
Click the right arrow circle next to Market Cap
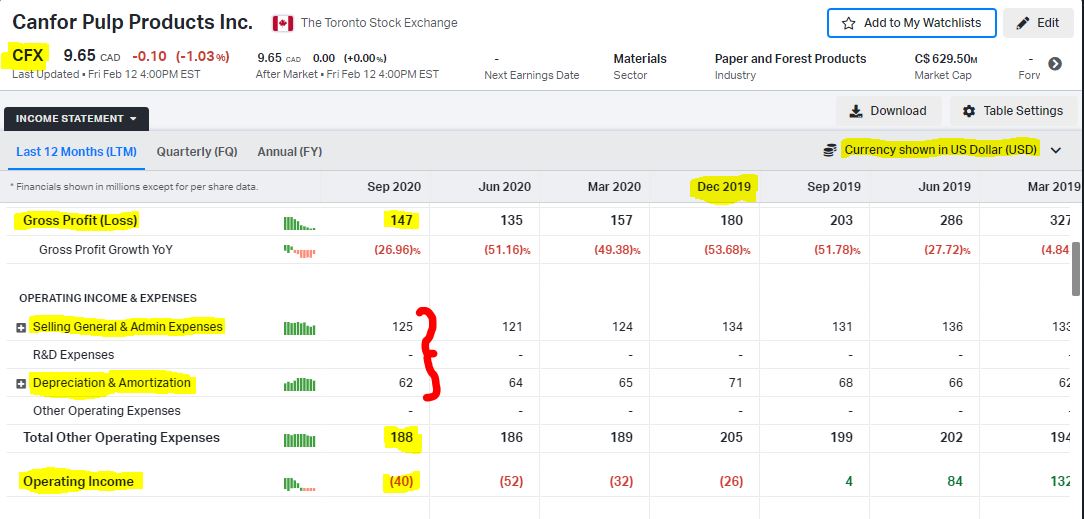tap(1055, 64)
